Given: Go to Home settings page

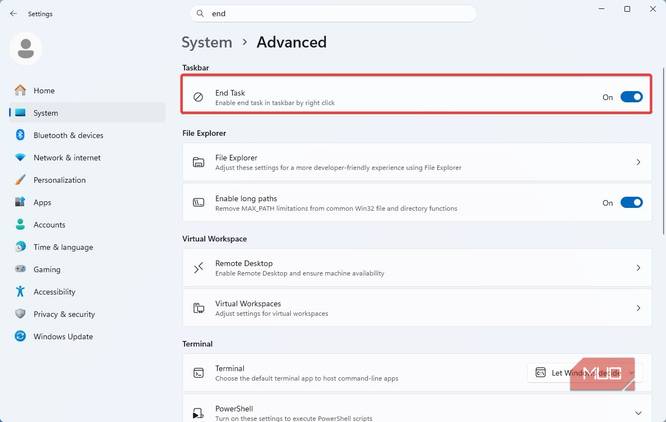Looking at the screenshot, I should coord(44,90).
